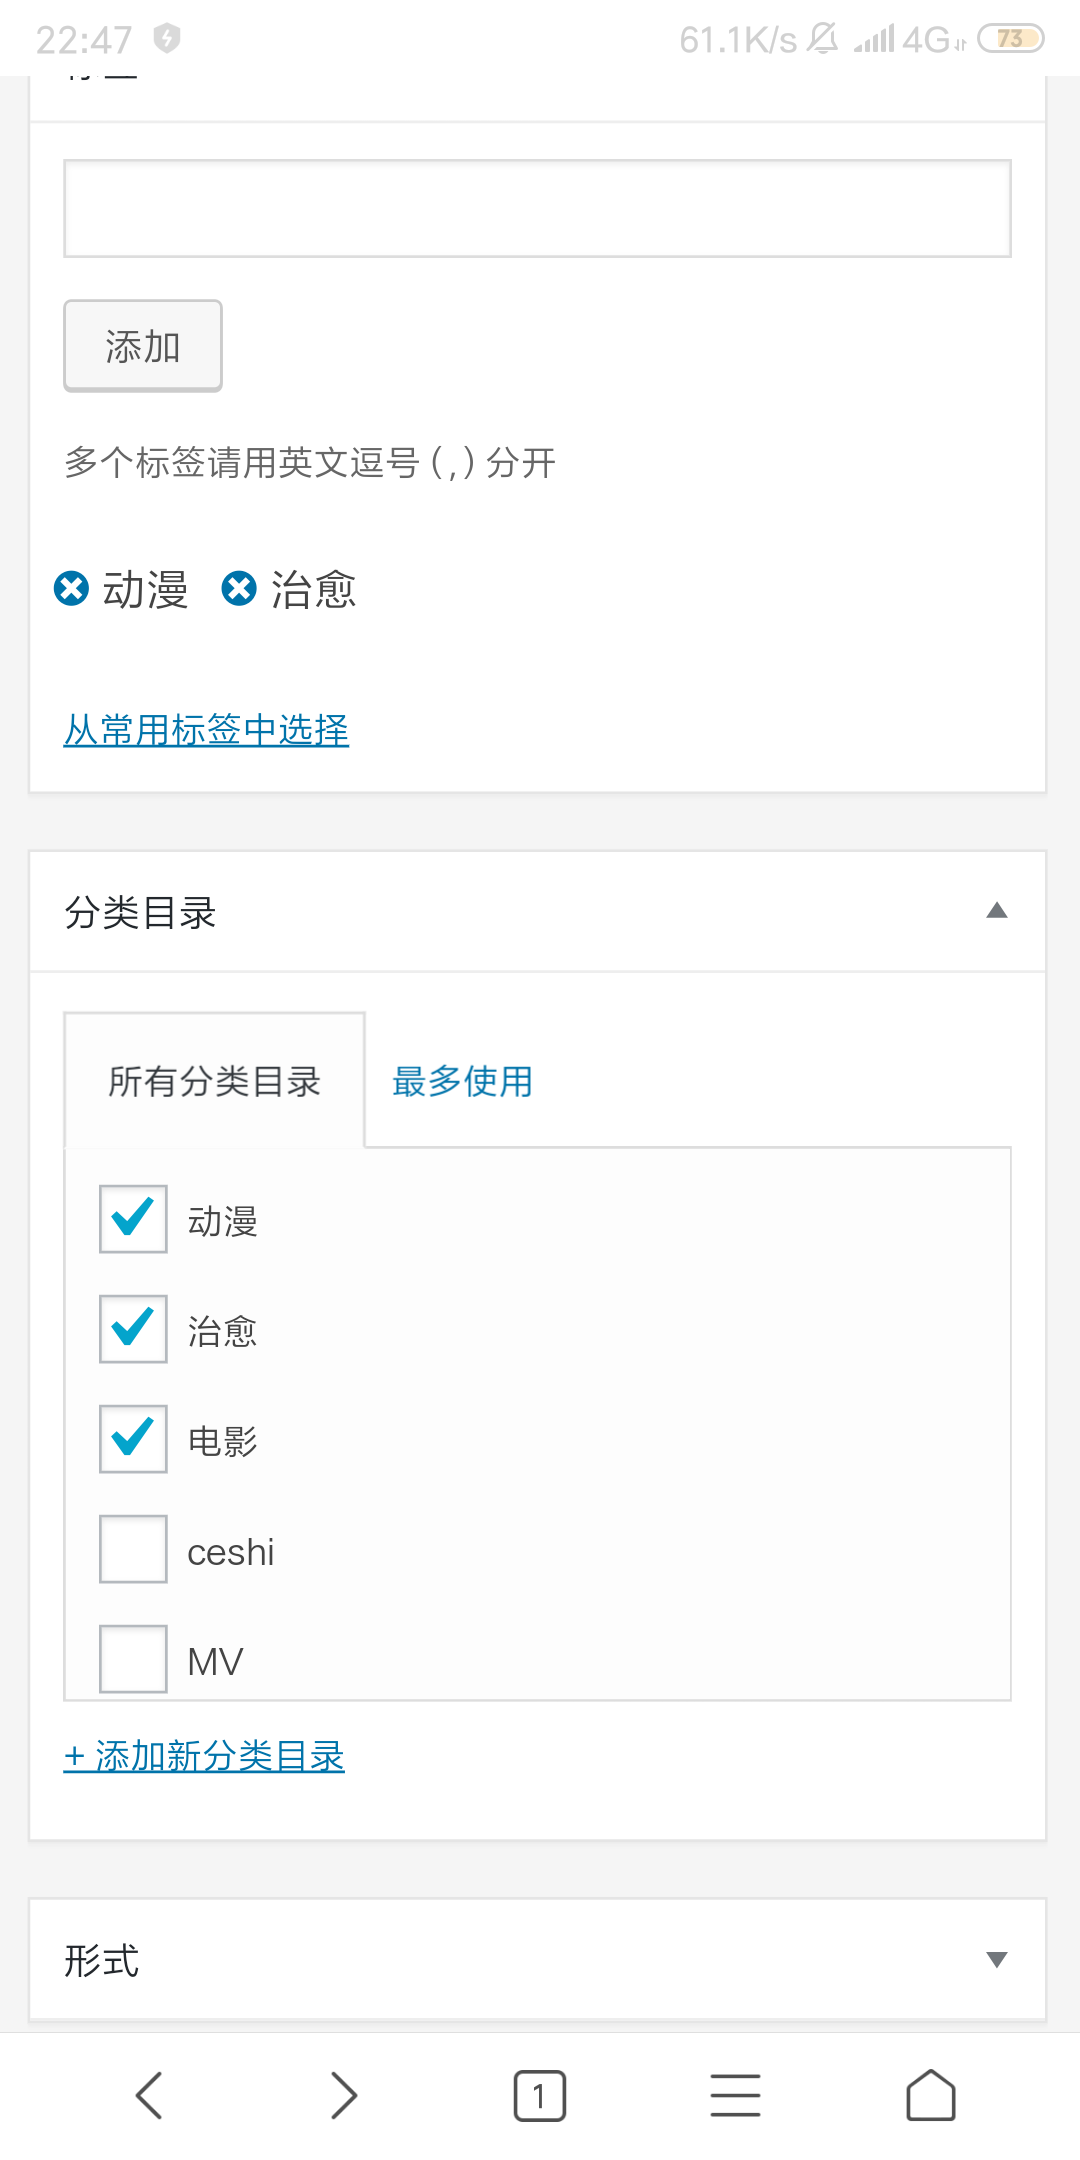Uncheck the 治愈 category checkbox

[x=133, y=1329]
